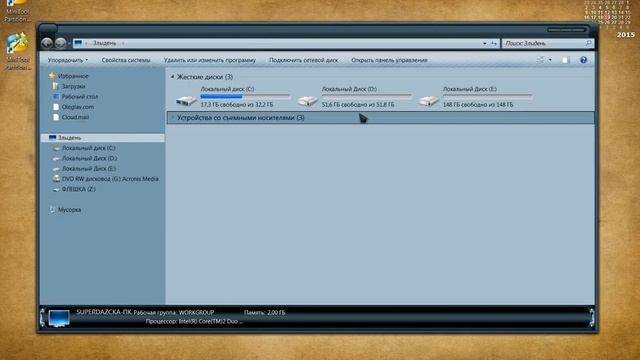Collapse the Жесткие диски group
This screenshot has width=640, height=360.
click(x=172, y=76)
